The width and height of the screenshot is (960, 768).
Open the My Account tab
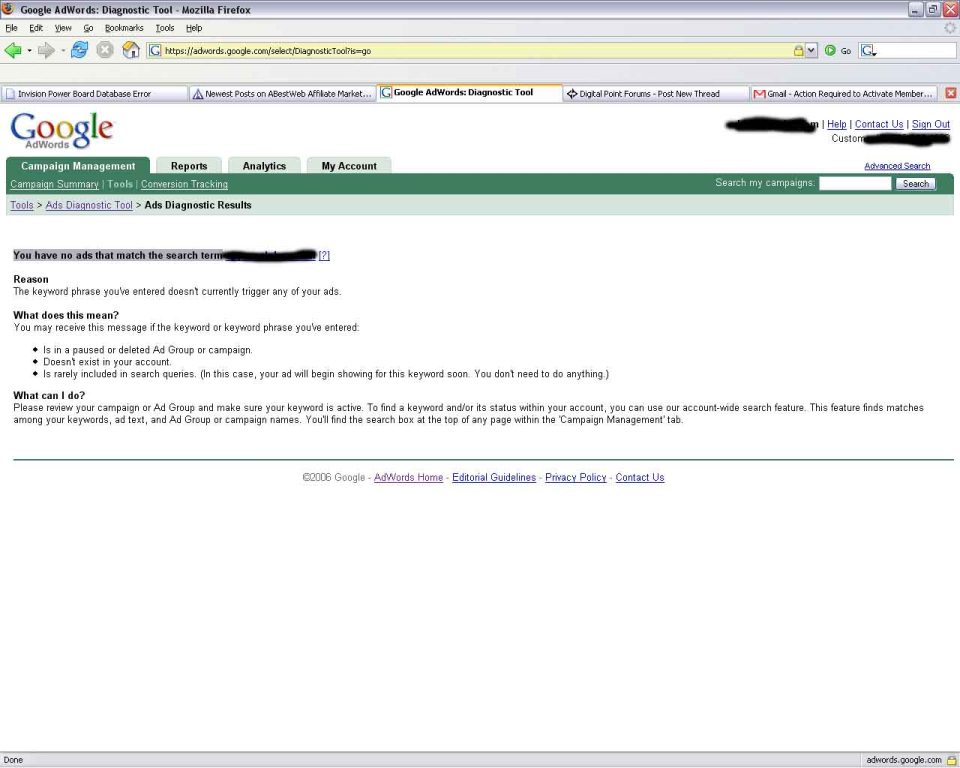tap(349, 166)
